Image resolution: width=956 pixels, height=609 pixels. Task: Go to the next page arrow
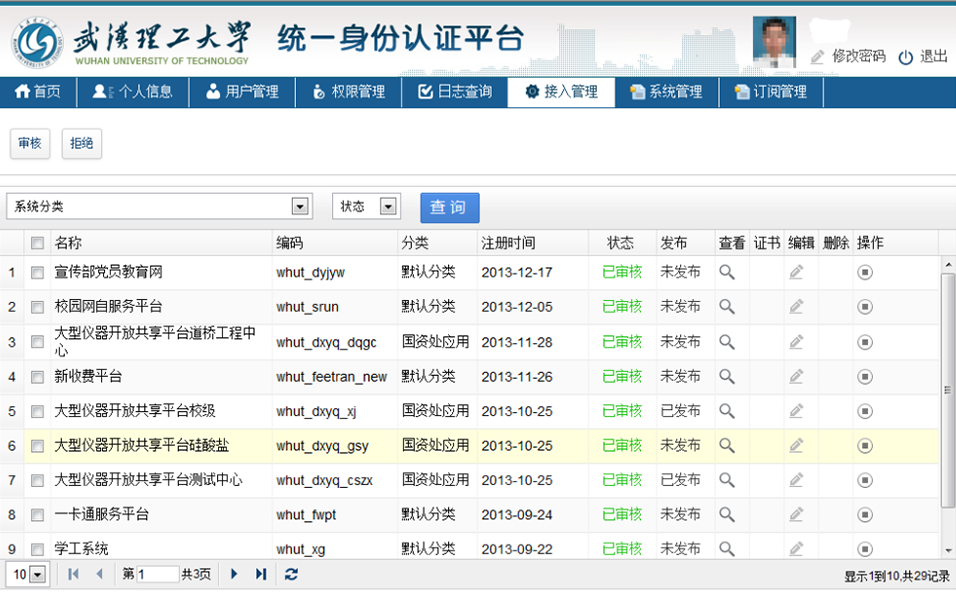coord(234,574)
